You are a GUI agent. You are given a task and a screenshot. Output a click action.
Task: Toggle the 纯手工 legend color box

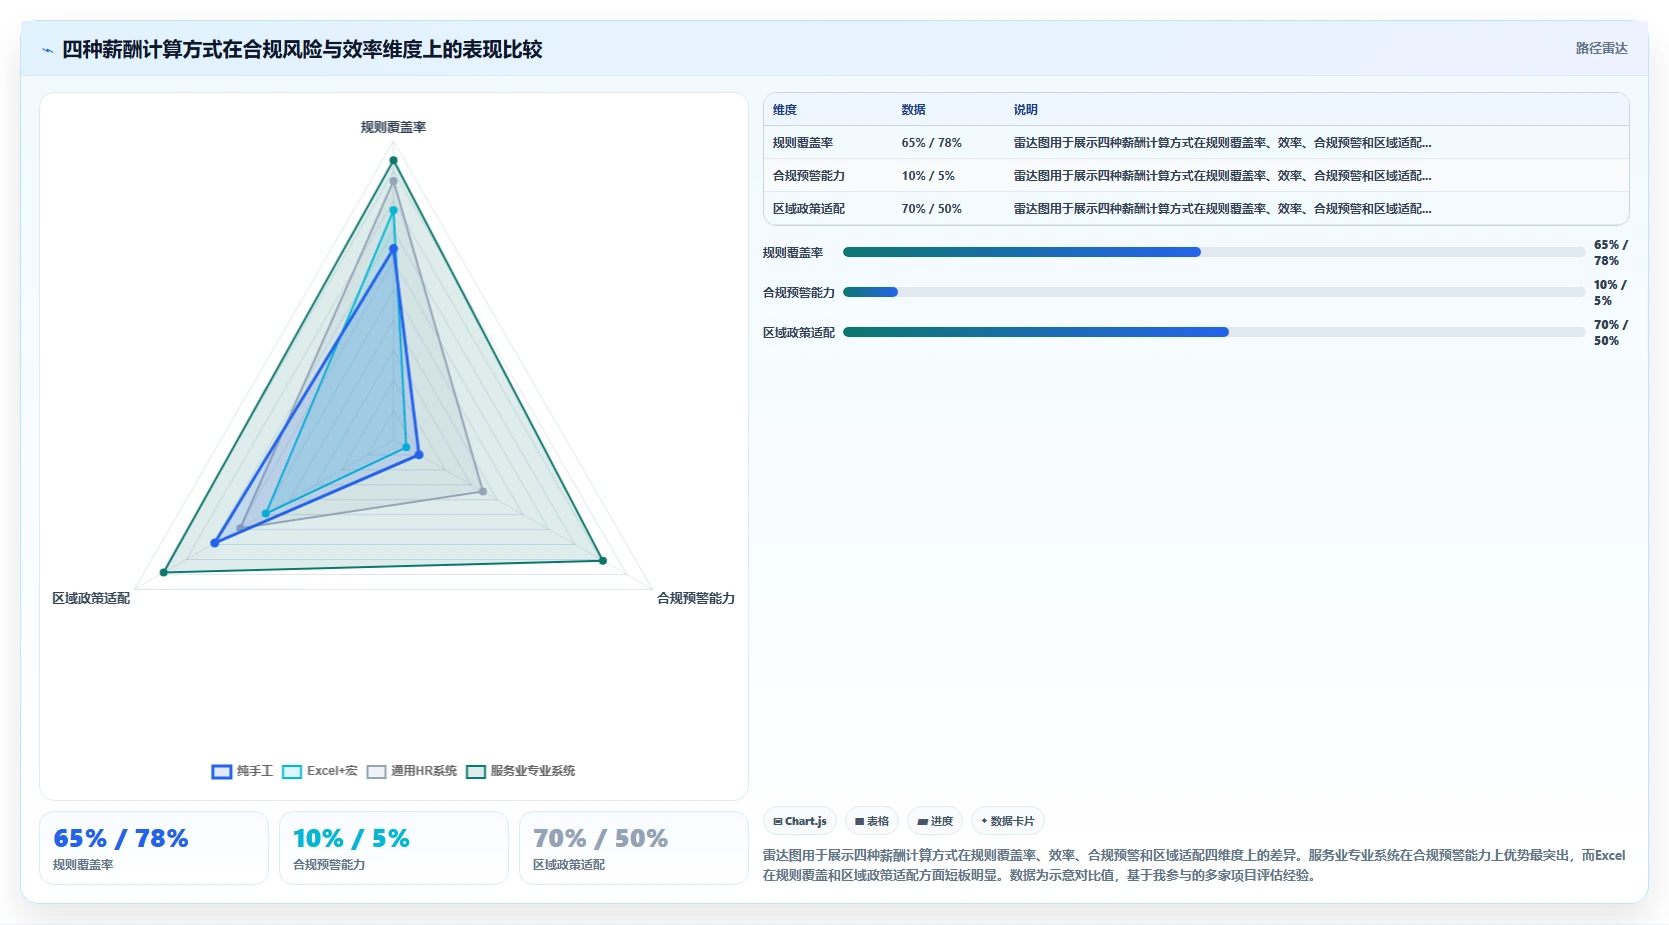click(222, 771)
